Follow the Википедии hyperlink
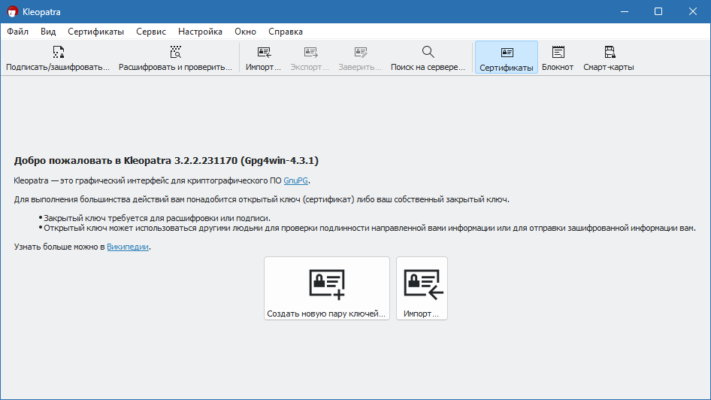This screenshot has width=711, height=400. [127, 247]
